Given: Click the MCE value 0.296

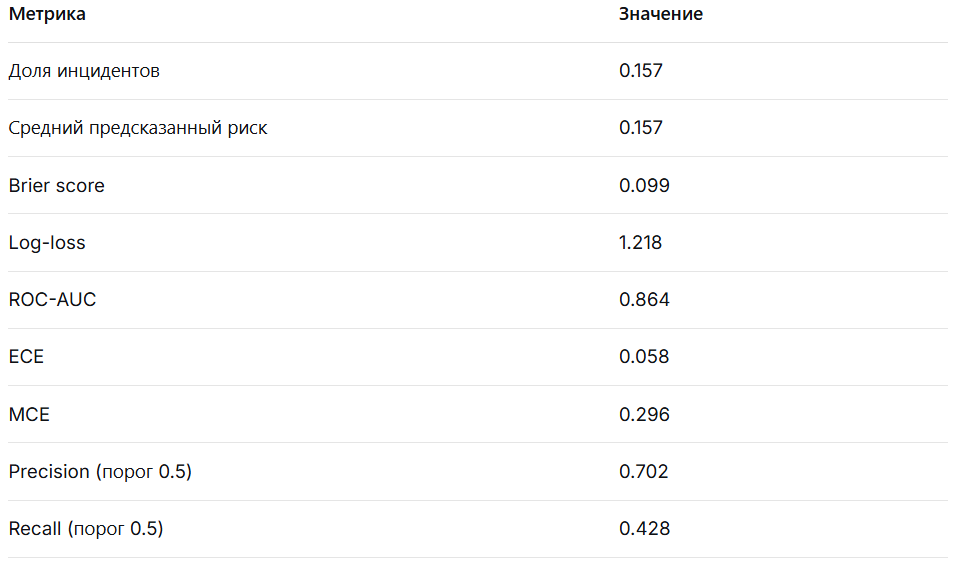Looking at the screenshot, I should click(645, 414).
